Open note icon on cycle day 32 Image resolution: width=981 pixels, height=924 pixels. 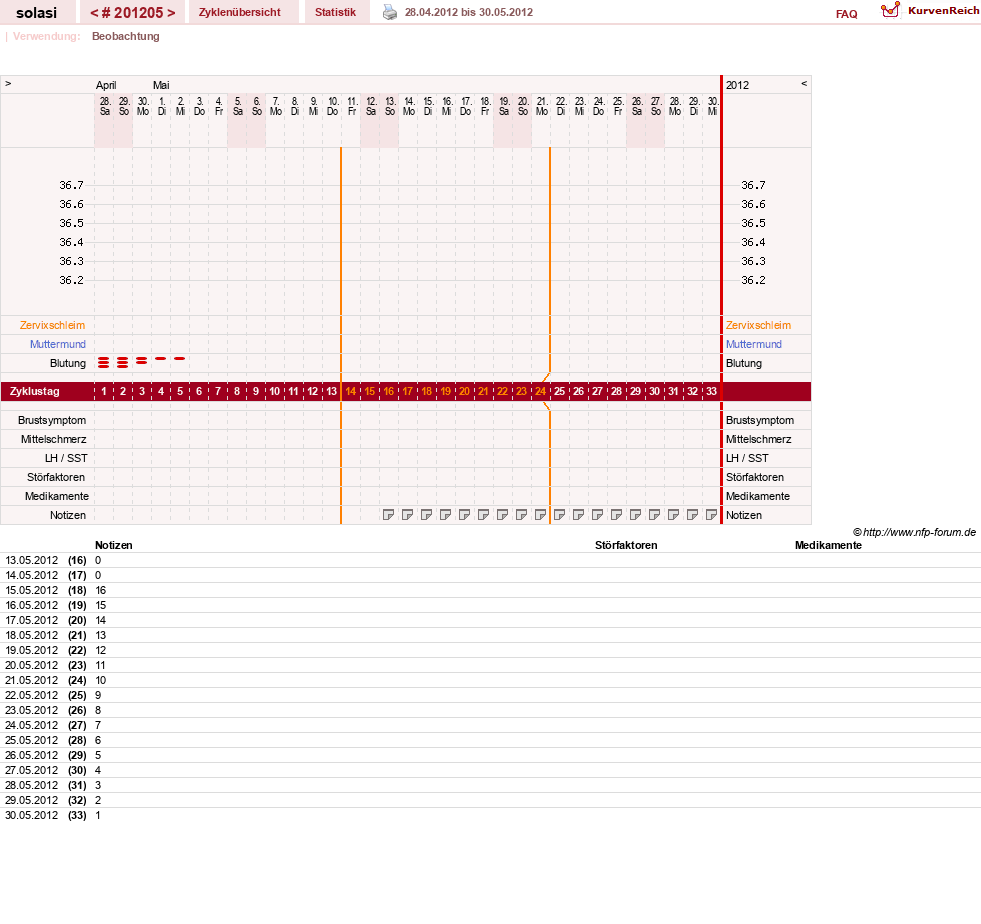click(x=692, y=515)
